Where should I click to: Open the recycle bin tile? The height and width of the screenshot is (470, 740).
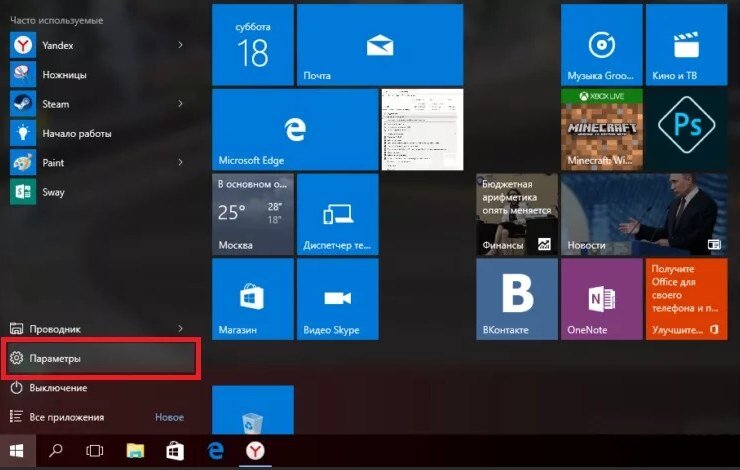(x=253, y=410)
